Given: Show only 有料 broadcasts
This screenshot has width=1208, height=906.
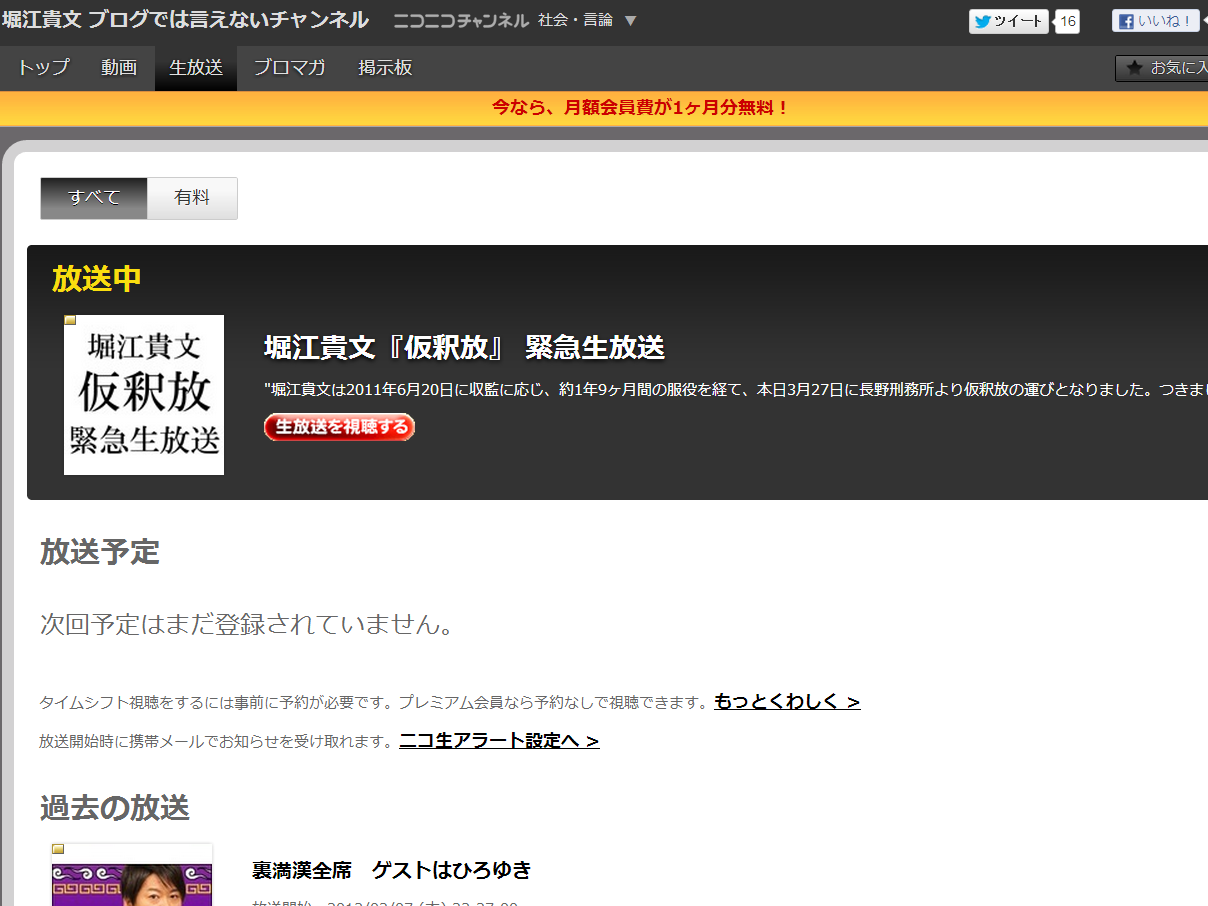Looking at the screenshot, I should tap(192, 198).
